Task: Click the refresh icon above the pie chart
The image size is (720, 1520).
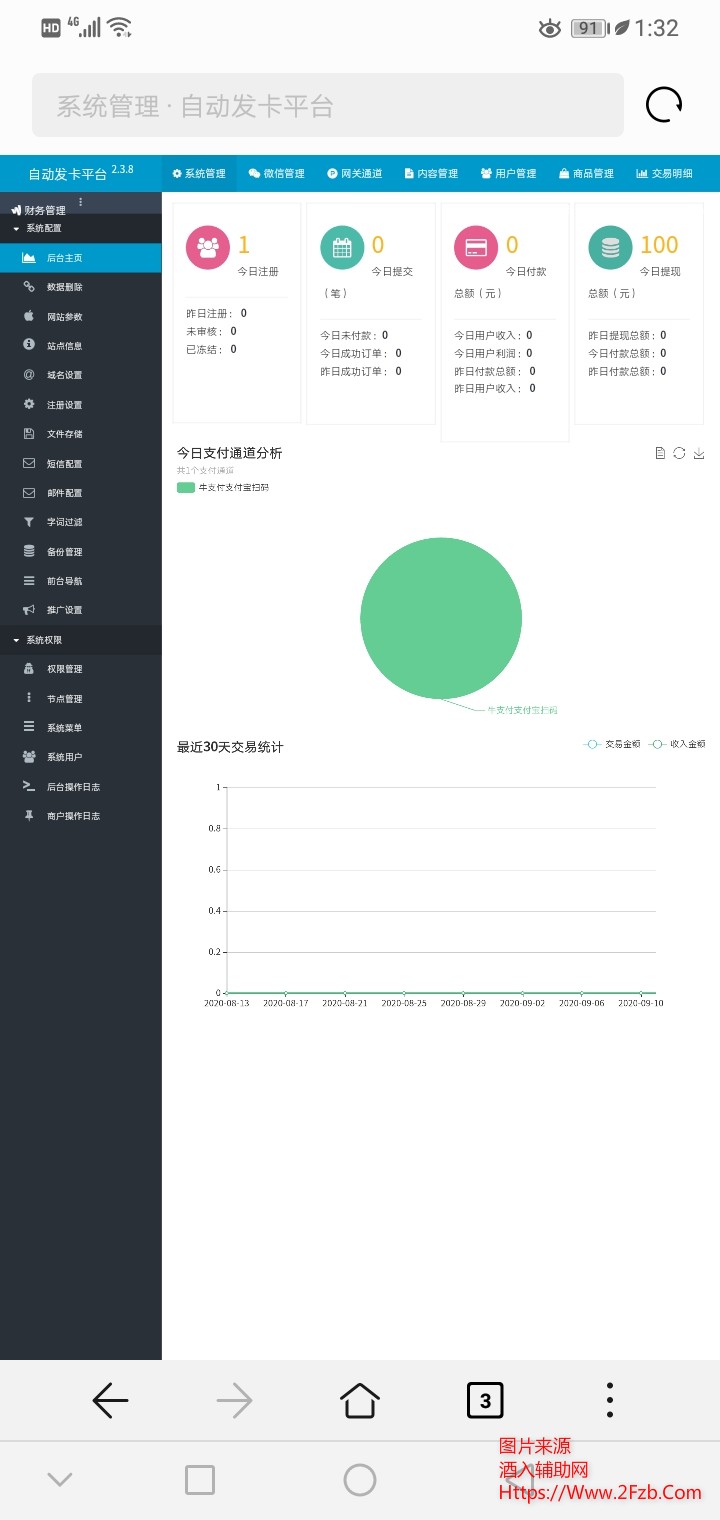Action: pyautogui.click(x=679, y=453)
